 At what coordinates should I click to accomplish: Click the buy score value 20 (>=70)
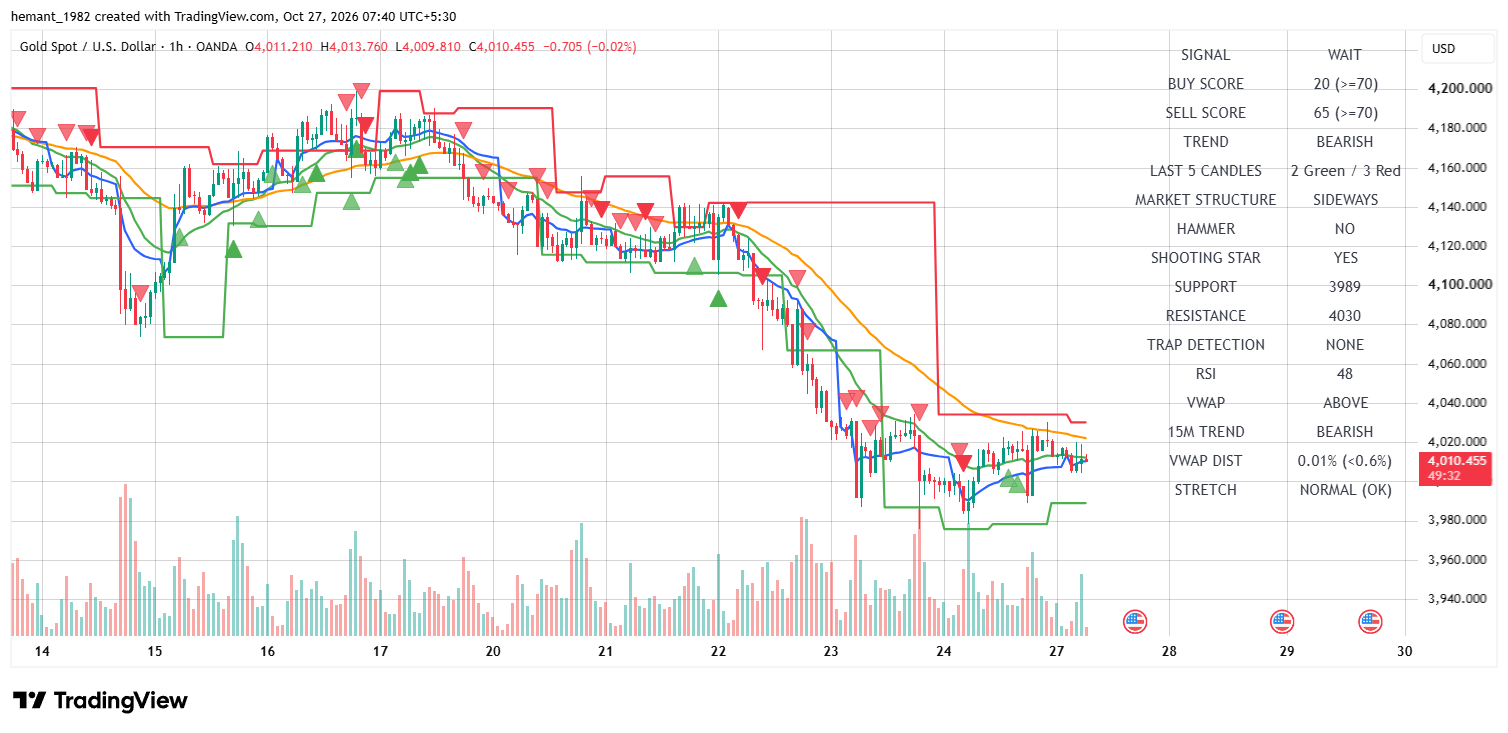1345,84
